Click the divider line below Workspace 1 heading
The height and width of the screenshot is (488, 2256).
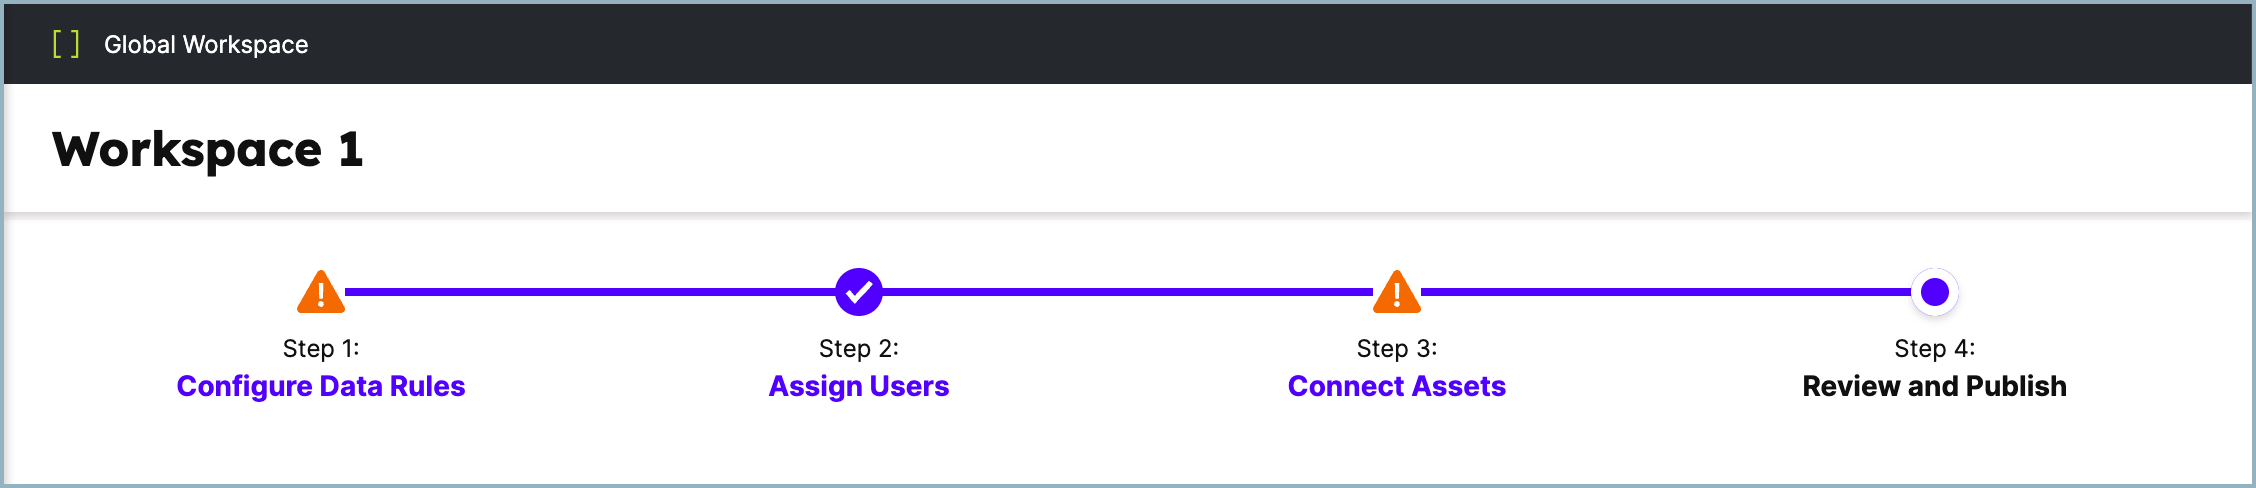(x=1128, y=213)
